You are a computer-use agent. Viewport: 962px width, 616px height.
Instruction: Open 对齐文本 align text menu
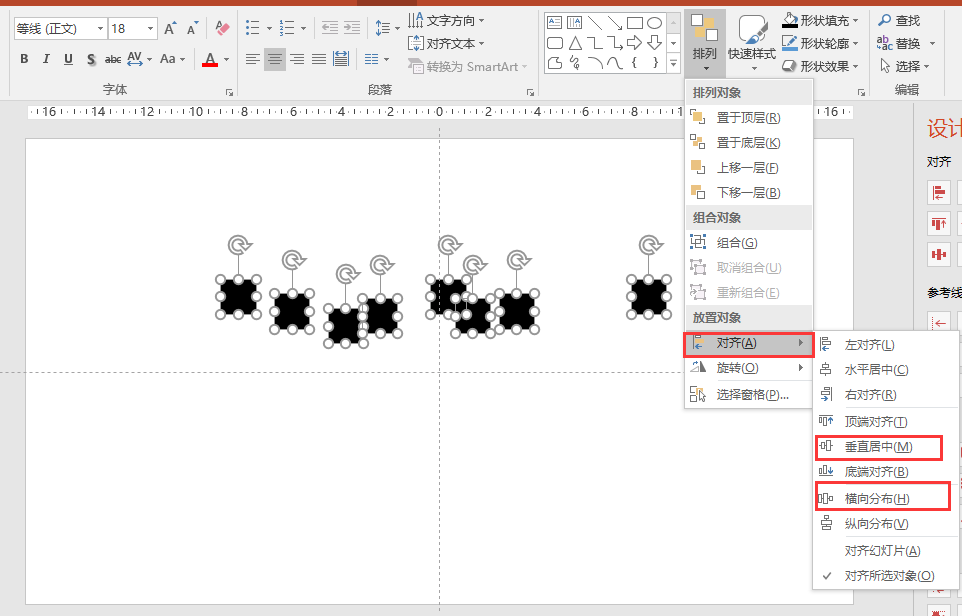(x=446, y=44)
